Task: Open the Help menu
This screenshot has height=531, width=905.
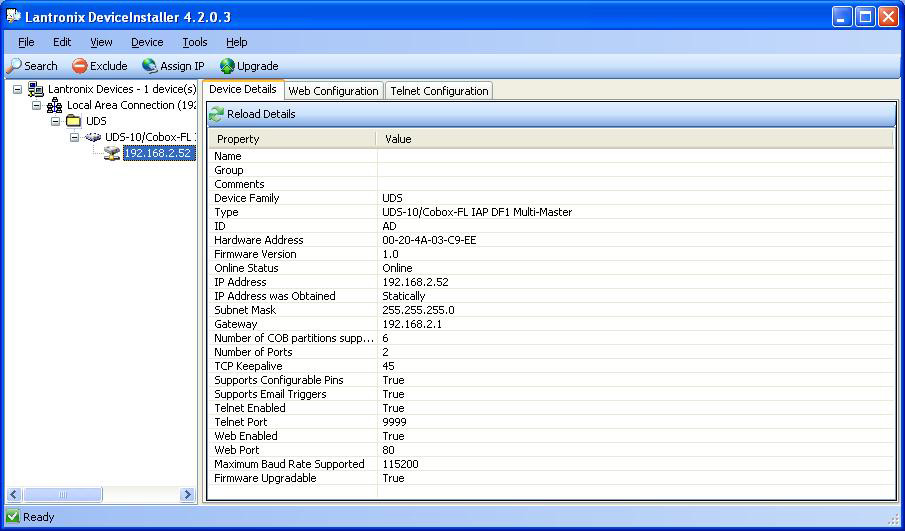Action: click(x=237, y=42)
